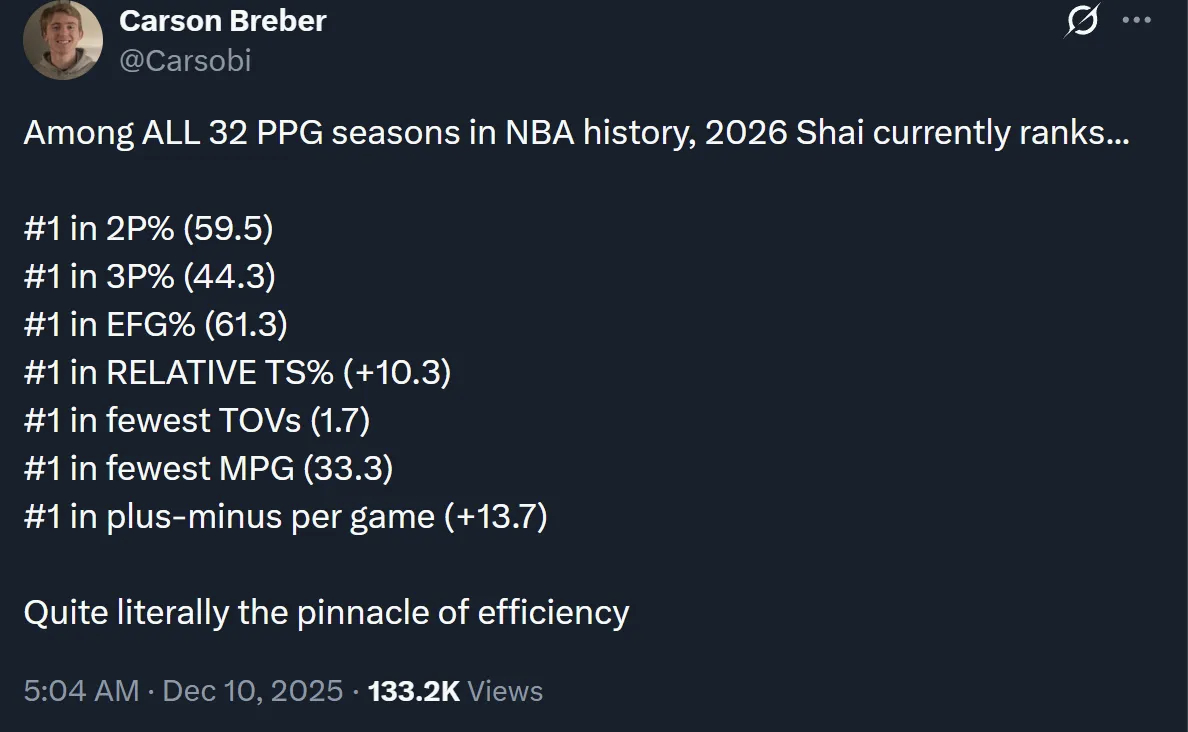
Task: Open the Carson Breber display name link
Action: pos(222,20)
